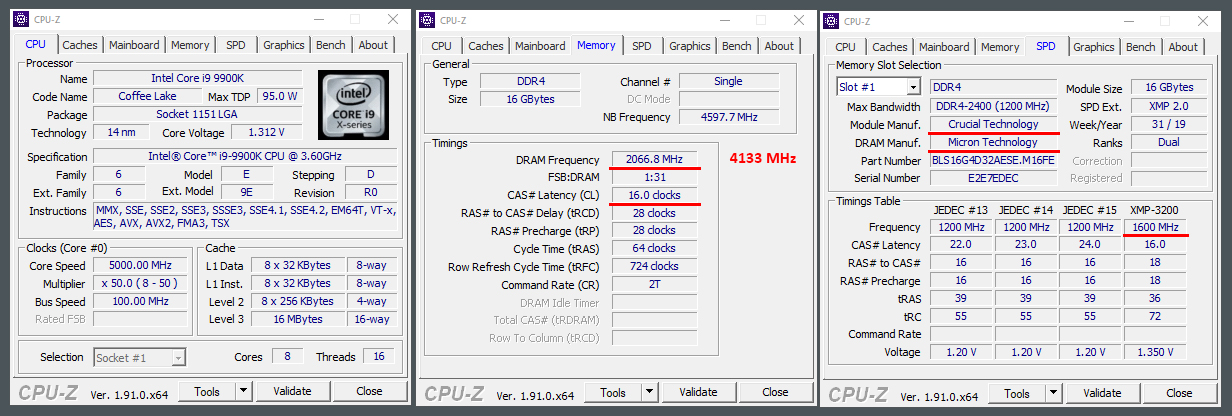This screenshot has width=1232, height=416.
Task: Click the 5000.00 MHz core speed value
Action: (x=139, y=266)
